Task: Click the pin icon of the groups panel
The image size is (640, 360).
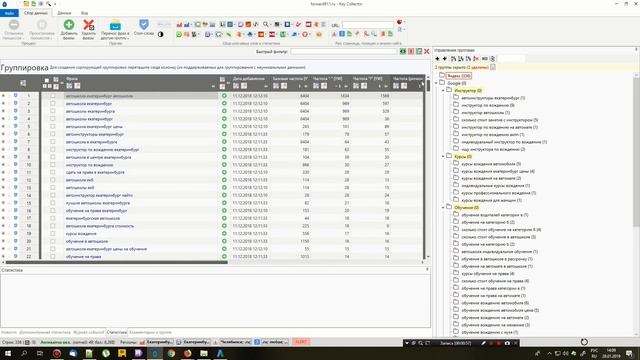Action: click(x=636, y=50)
